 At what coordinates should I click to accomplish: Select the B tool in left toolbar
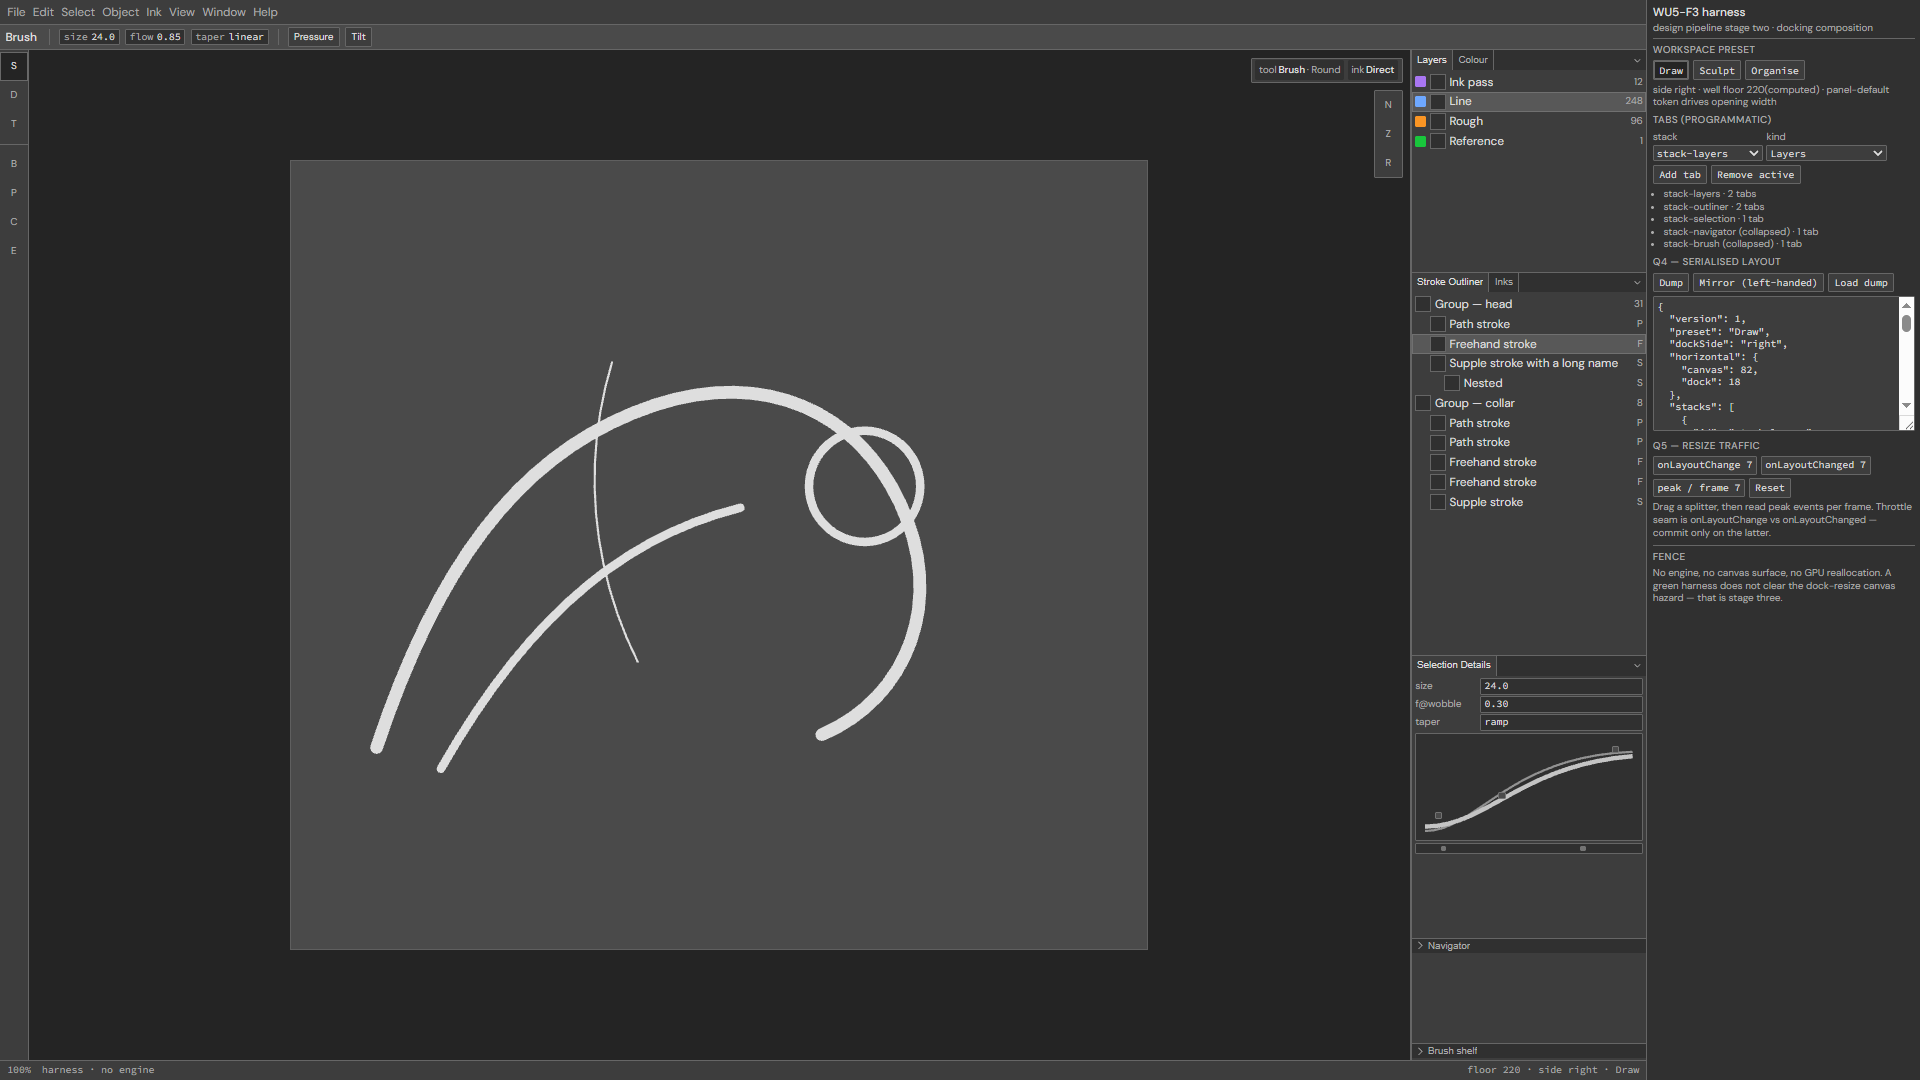[14, 163]
